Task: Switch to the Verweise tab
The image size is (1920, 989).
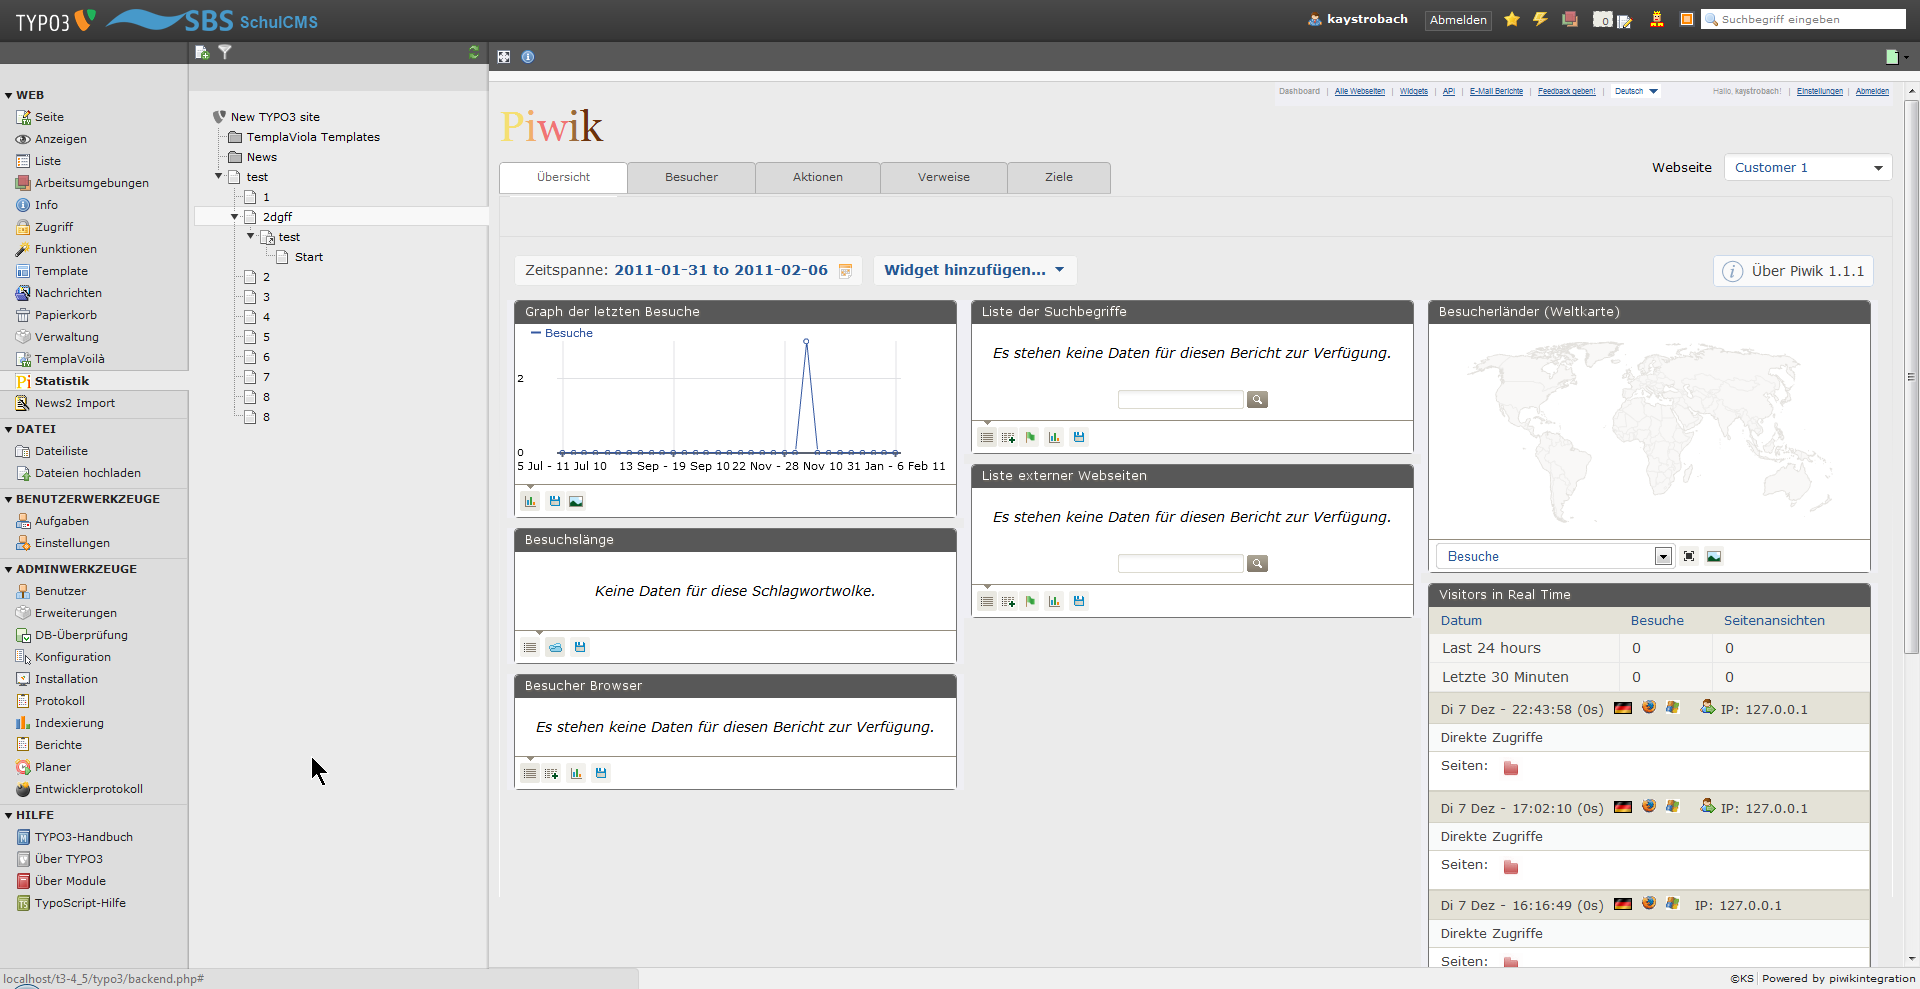Action: [x=944, y=177]
